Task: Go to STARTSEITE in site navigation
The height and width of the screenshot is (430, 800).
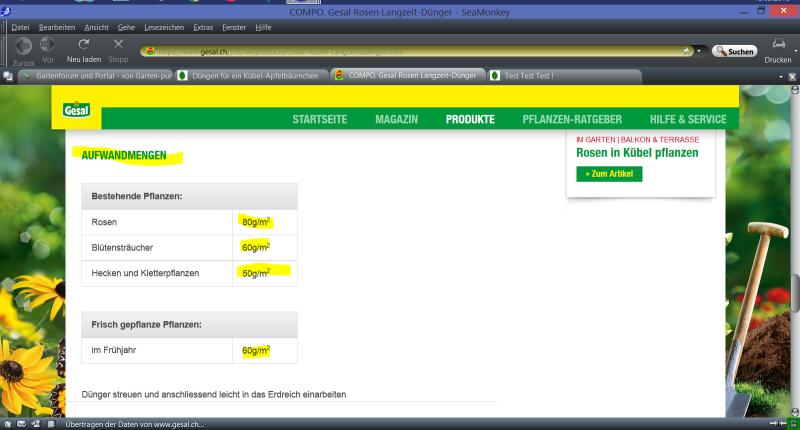Action: point(319,119)
